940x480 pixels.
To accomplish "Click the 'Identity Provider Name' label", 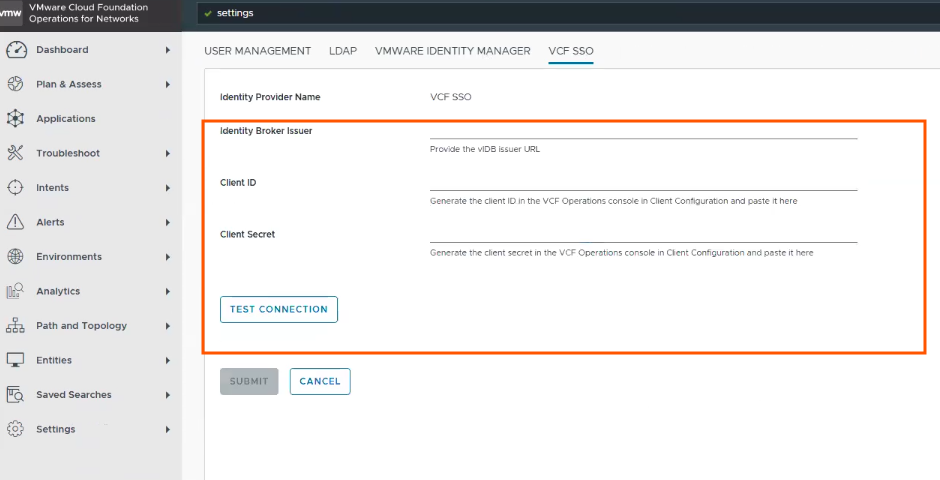I will click(x=270, y=97).
